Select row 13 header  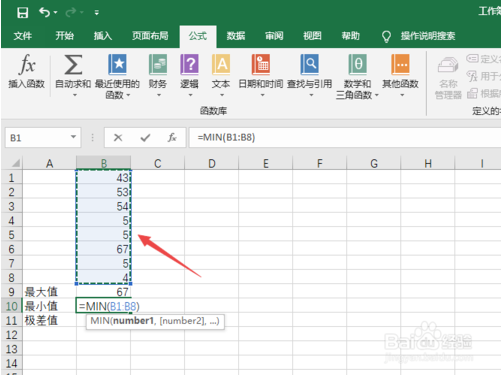[11, 349]
